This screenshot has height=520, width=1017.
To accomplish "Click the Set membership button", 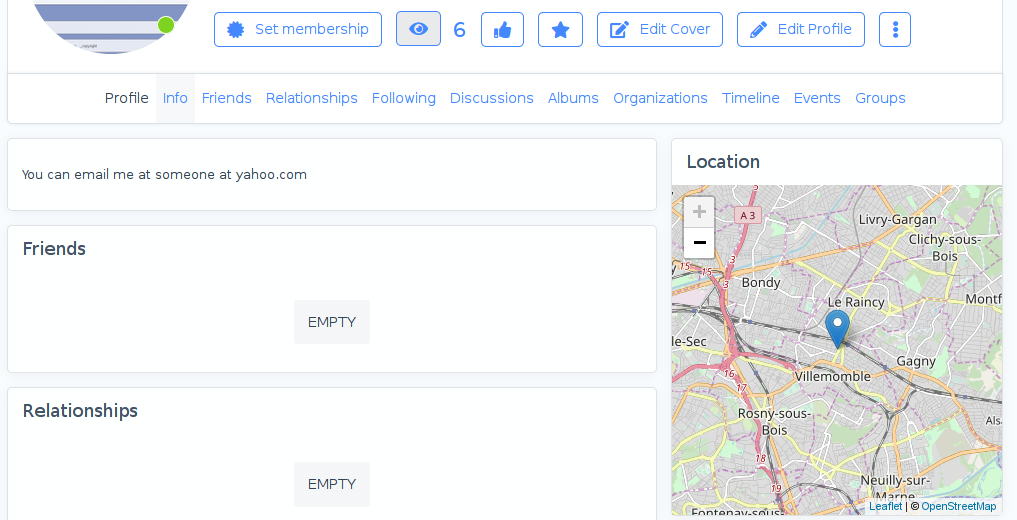I will 298,30.
